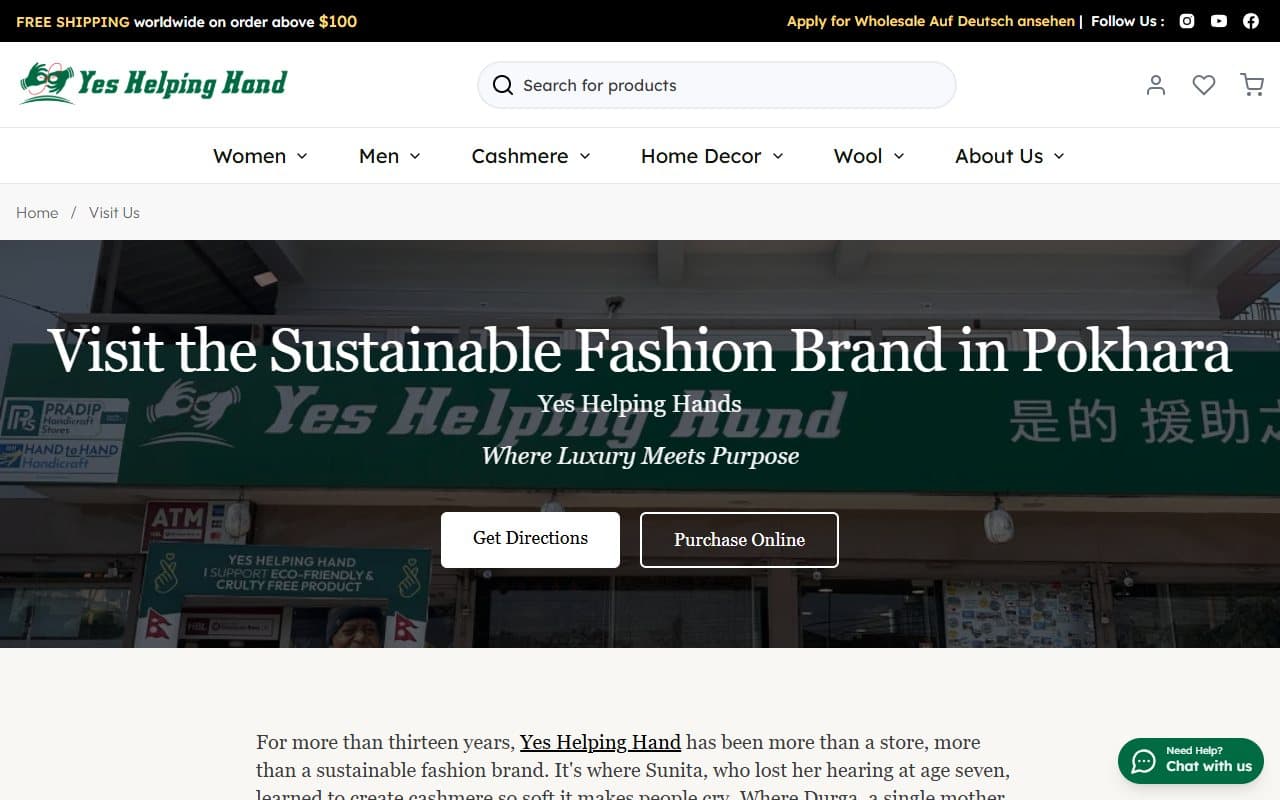Screen dimensions: 1280x800
Task: Open the Women category
Action: click(x=249, y=156)
